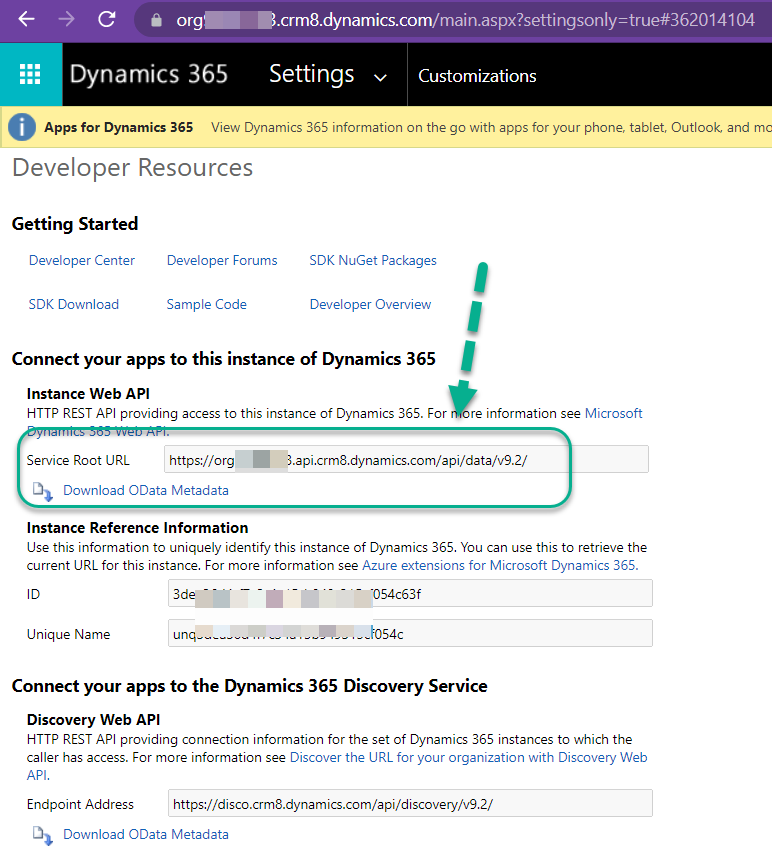Open SDK NuGet Packages link
772x863 pixels.
coord(373,260)
